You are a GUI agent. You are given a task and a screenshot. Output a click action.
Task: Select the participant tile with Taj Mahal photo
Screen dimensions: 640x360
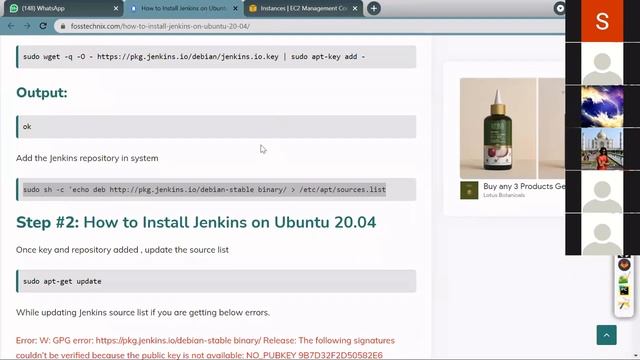click(x=602, y=149)
